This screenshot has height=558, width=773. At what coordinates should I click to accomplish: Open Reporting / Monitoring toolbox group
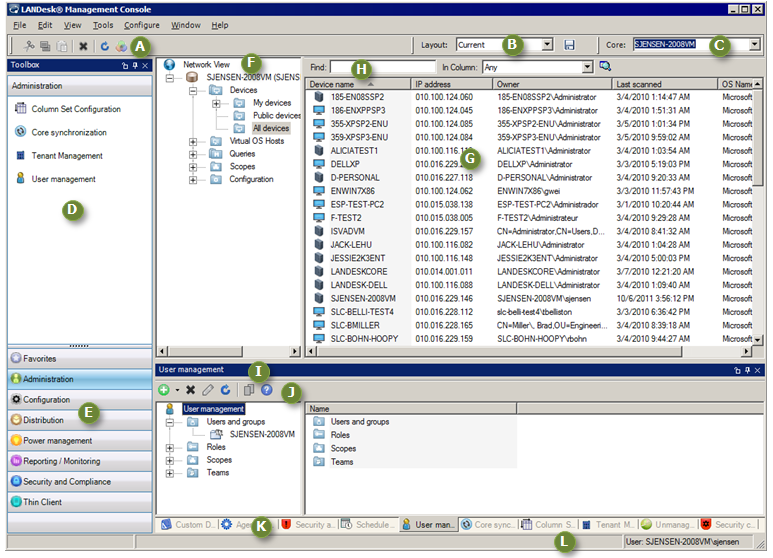(x=80, y=461)
